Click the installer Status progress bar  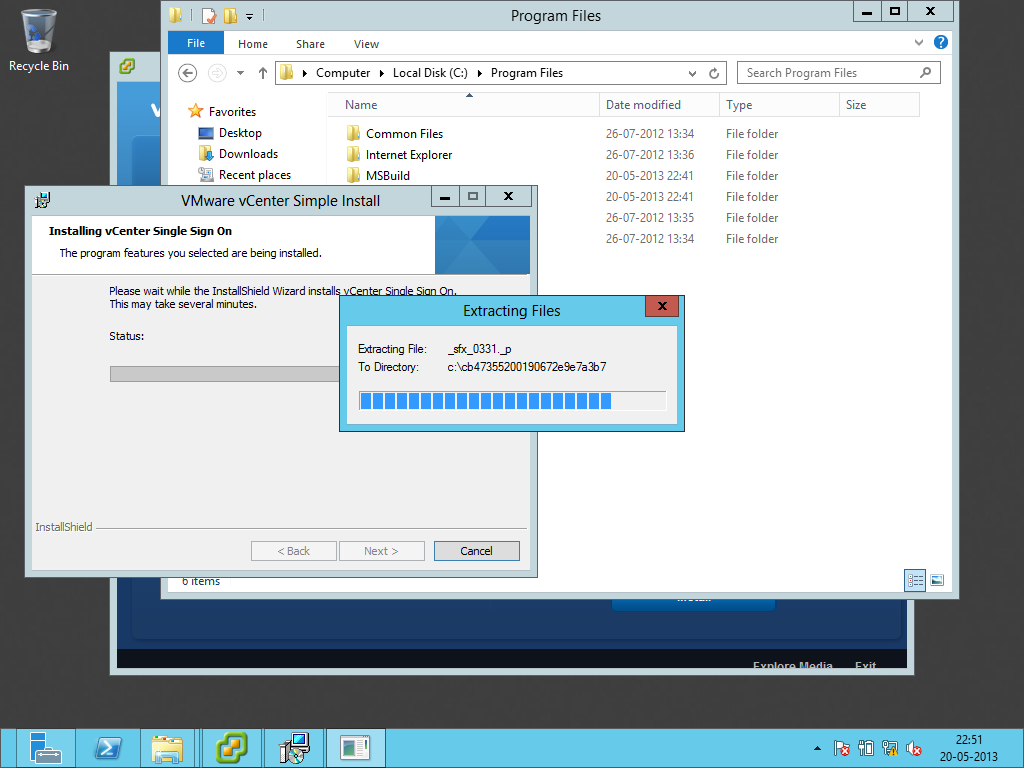click(x=225, y=374)
